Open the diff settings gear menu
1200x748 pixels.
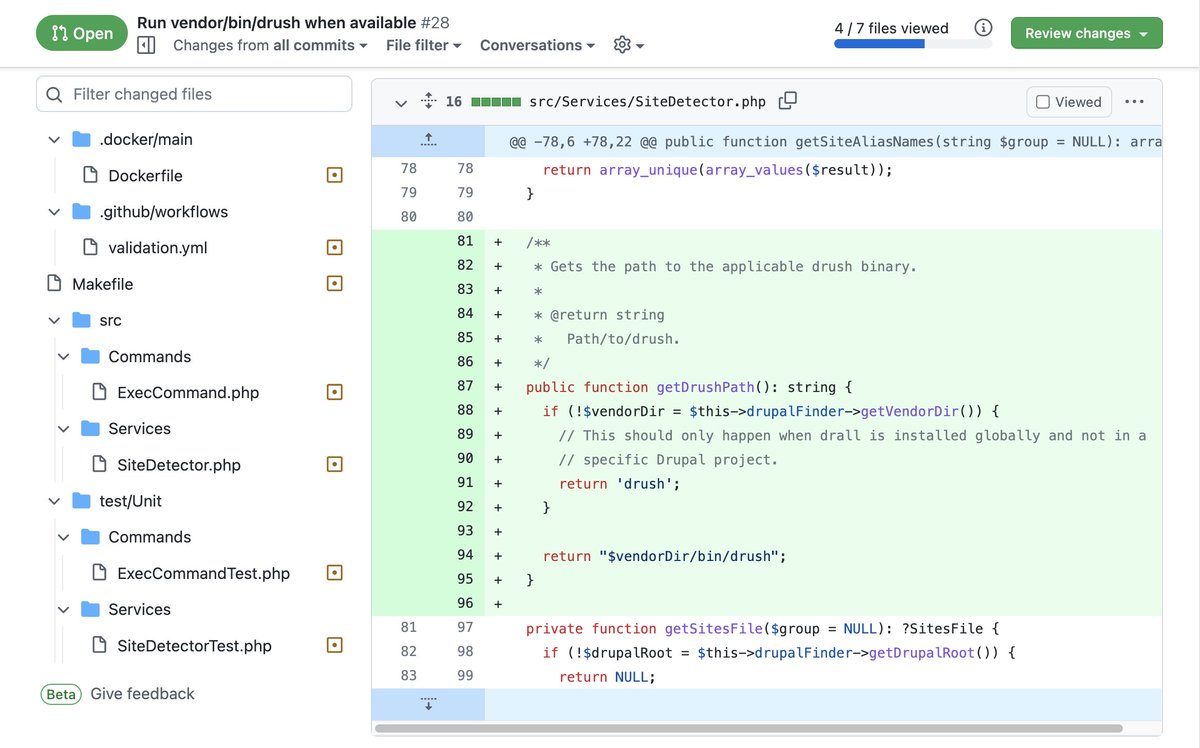[628, 45]
